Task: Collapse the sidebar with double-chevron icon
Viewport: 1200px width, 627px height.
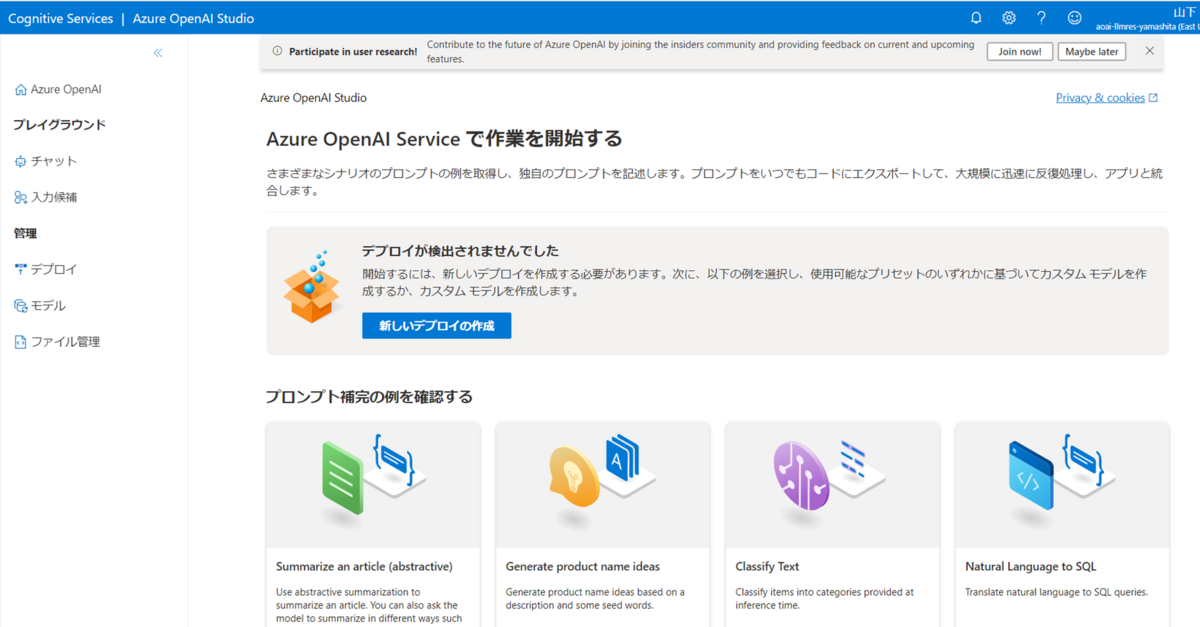Action: tap(158, 53)
